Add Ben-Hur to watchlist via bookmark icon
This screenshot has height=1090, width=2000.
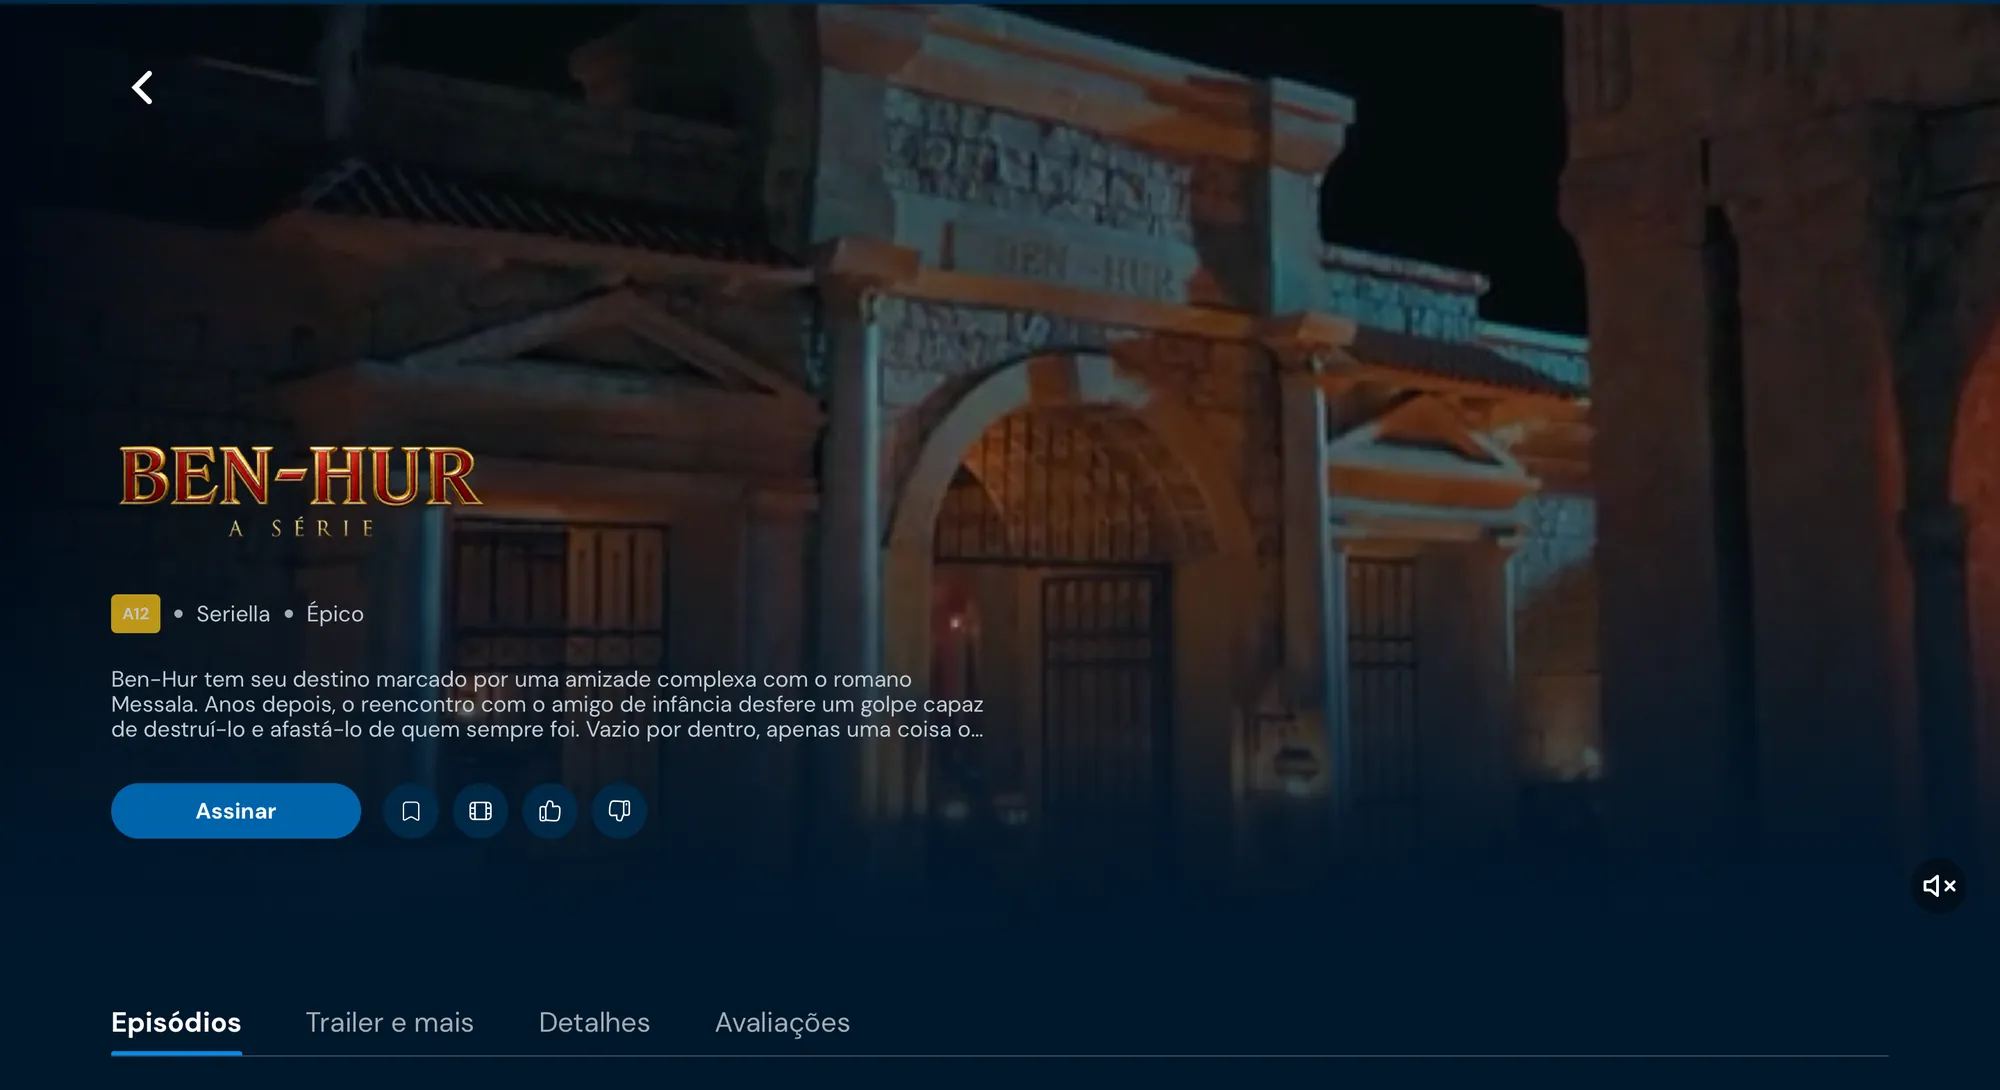(x=411, y=811)
